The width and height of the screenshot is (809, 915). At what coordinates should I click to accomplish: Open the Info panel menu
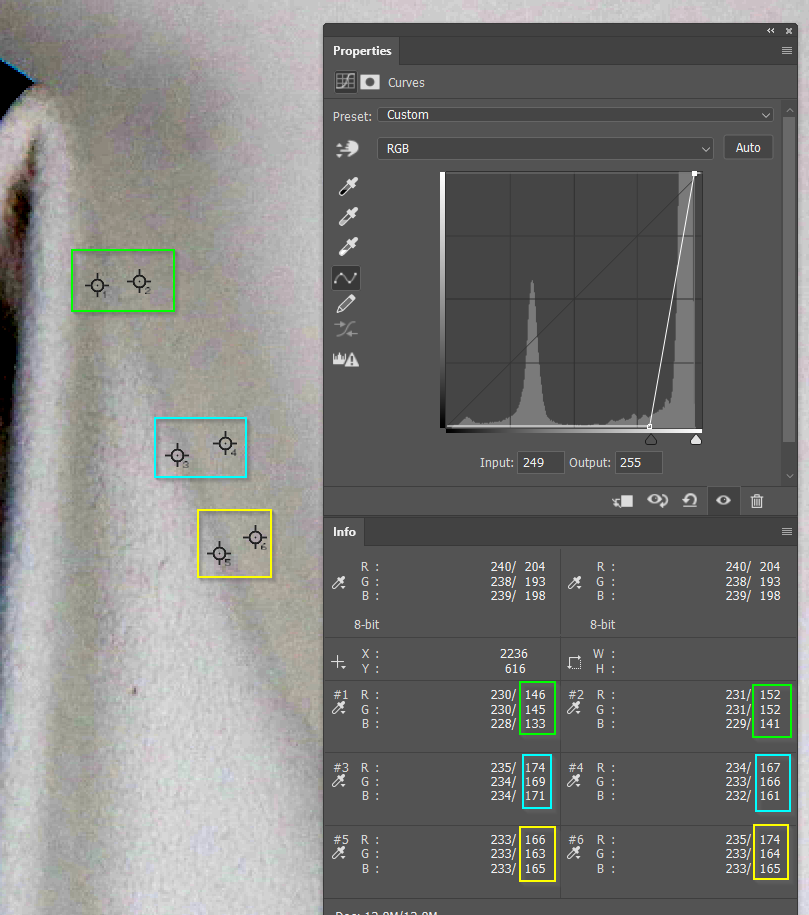pyautogui.click(x=786, y=531)
